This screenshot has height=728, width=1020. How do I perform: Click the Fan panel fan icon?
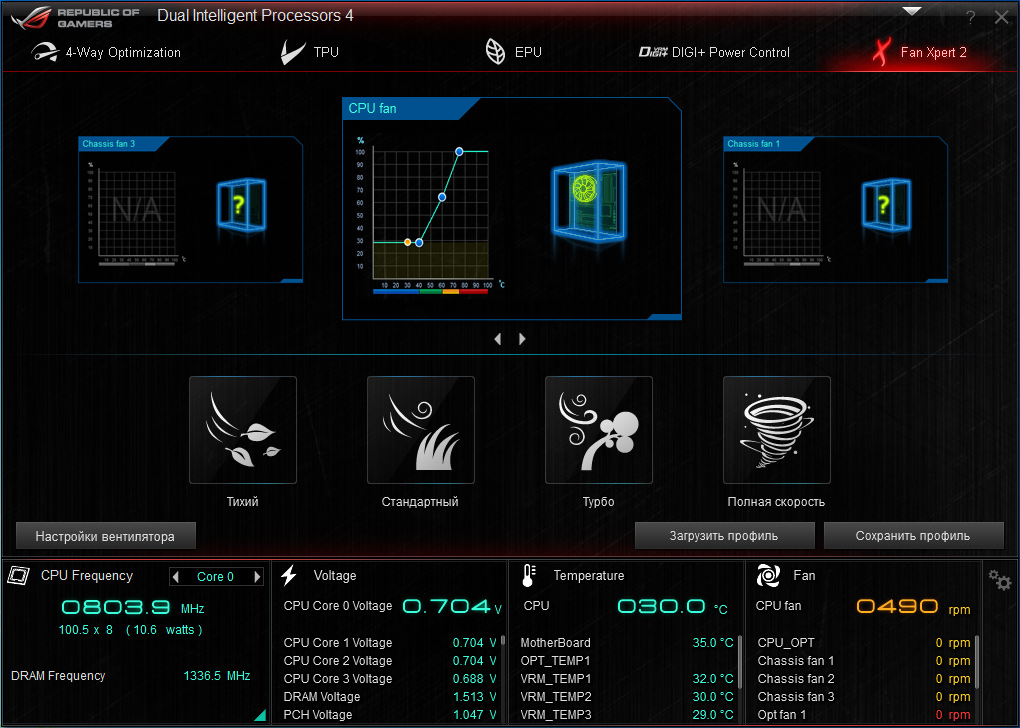pyautogui.click(x=768, y=575)
